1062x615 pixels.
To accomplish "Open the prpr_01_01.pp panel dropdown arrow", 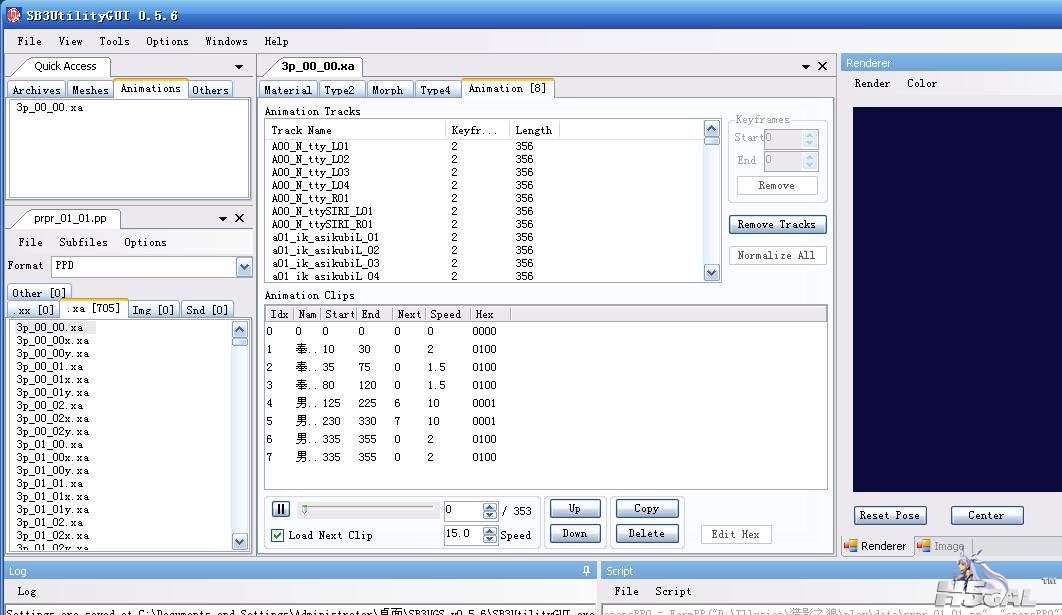I will pos(222,219).
